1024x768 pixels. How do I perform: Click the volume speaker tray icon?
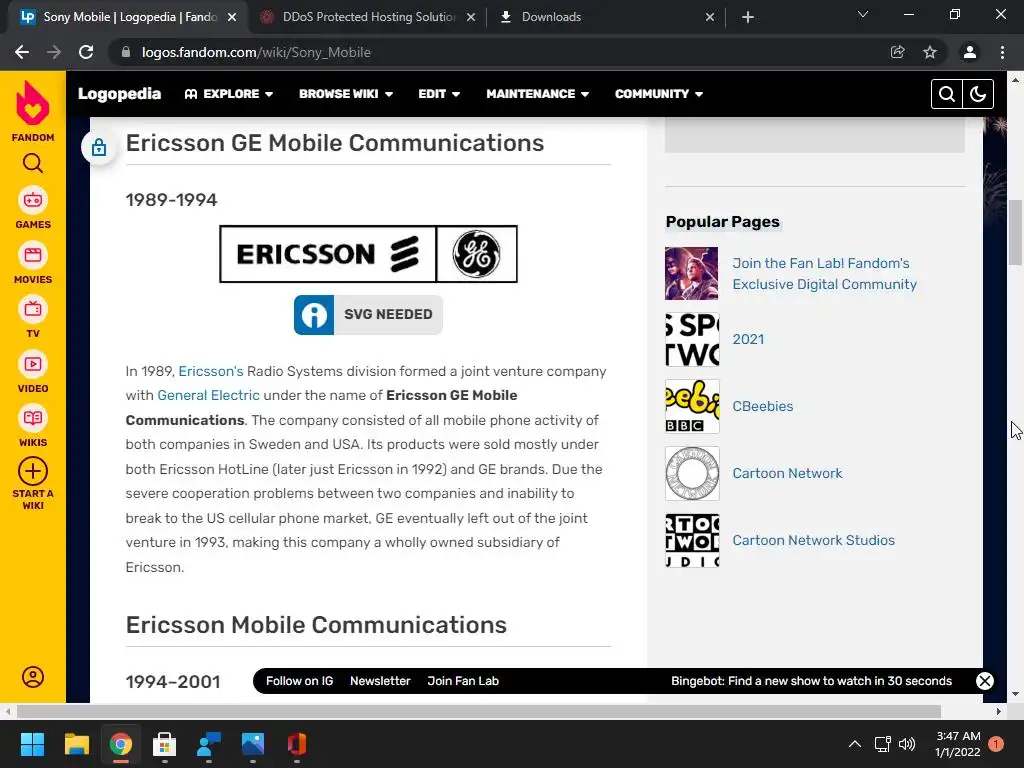[x=907, y=744]
